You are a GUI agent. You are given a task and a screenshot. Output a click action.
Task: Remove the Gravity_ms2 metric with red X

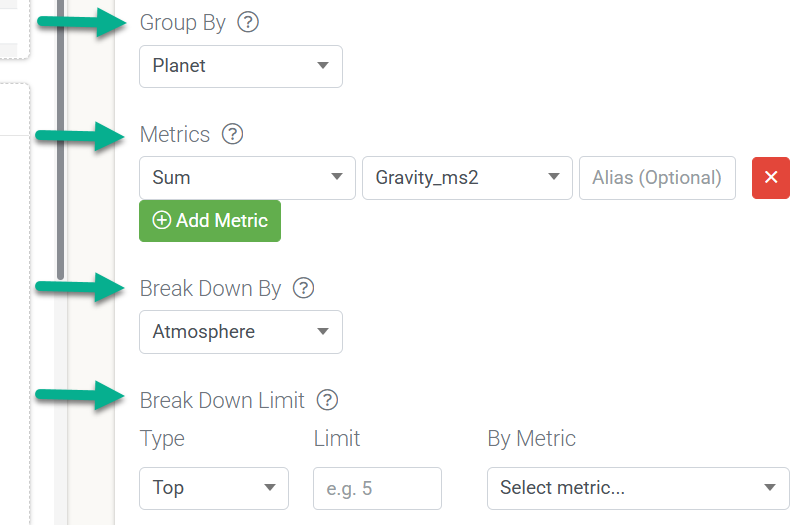[771, 178]
